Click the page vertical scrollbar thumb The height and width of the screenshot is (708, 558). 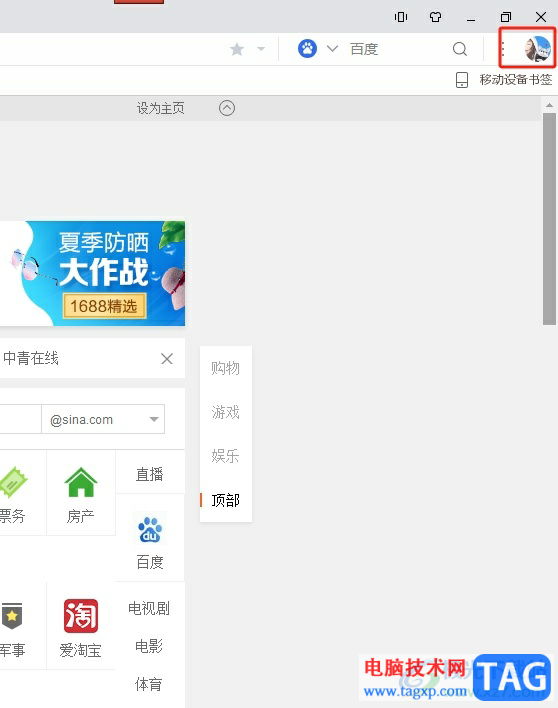(549, 219)
